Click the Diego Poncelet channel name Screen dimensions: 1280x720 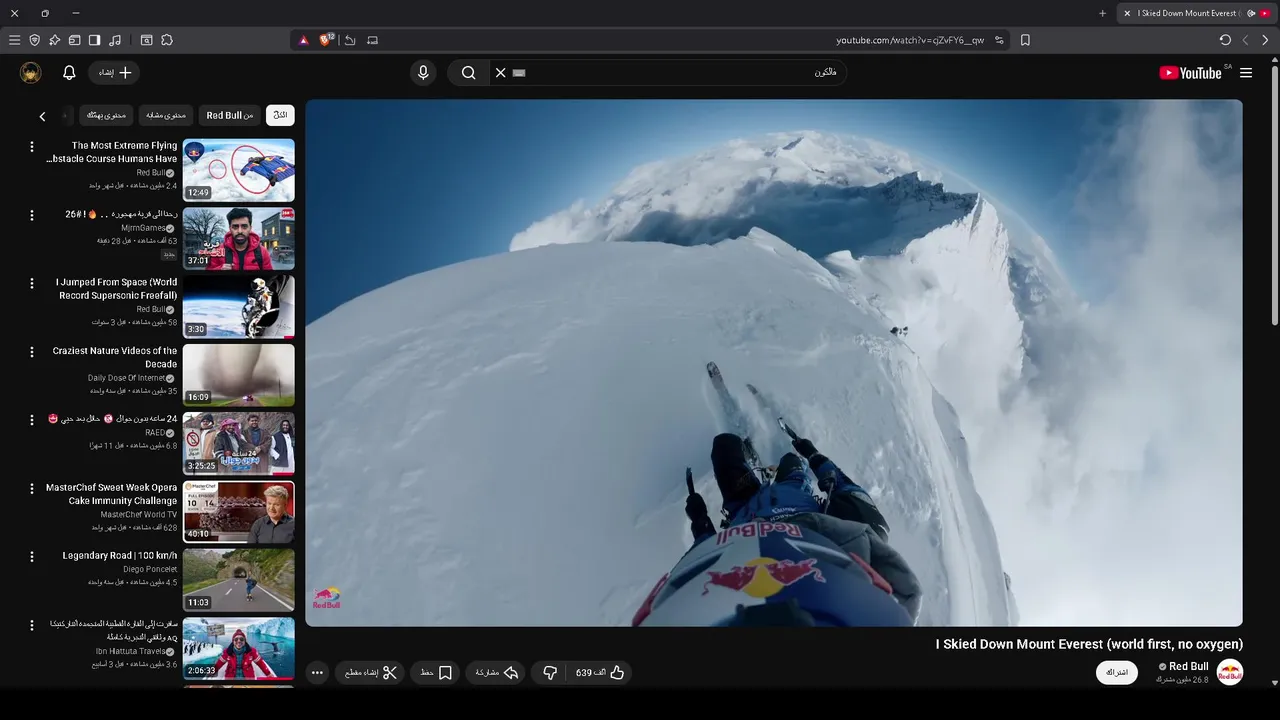click(150, 569)
